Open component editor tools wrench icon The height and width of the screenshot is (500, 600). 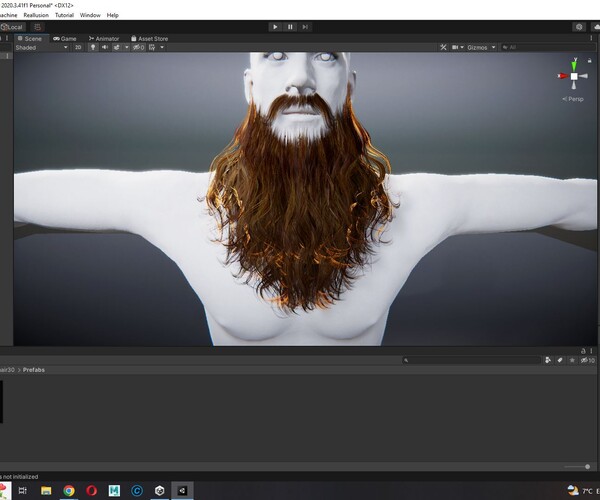[443, 47]
